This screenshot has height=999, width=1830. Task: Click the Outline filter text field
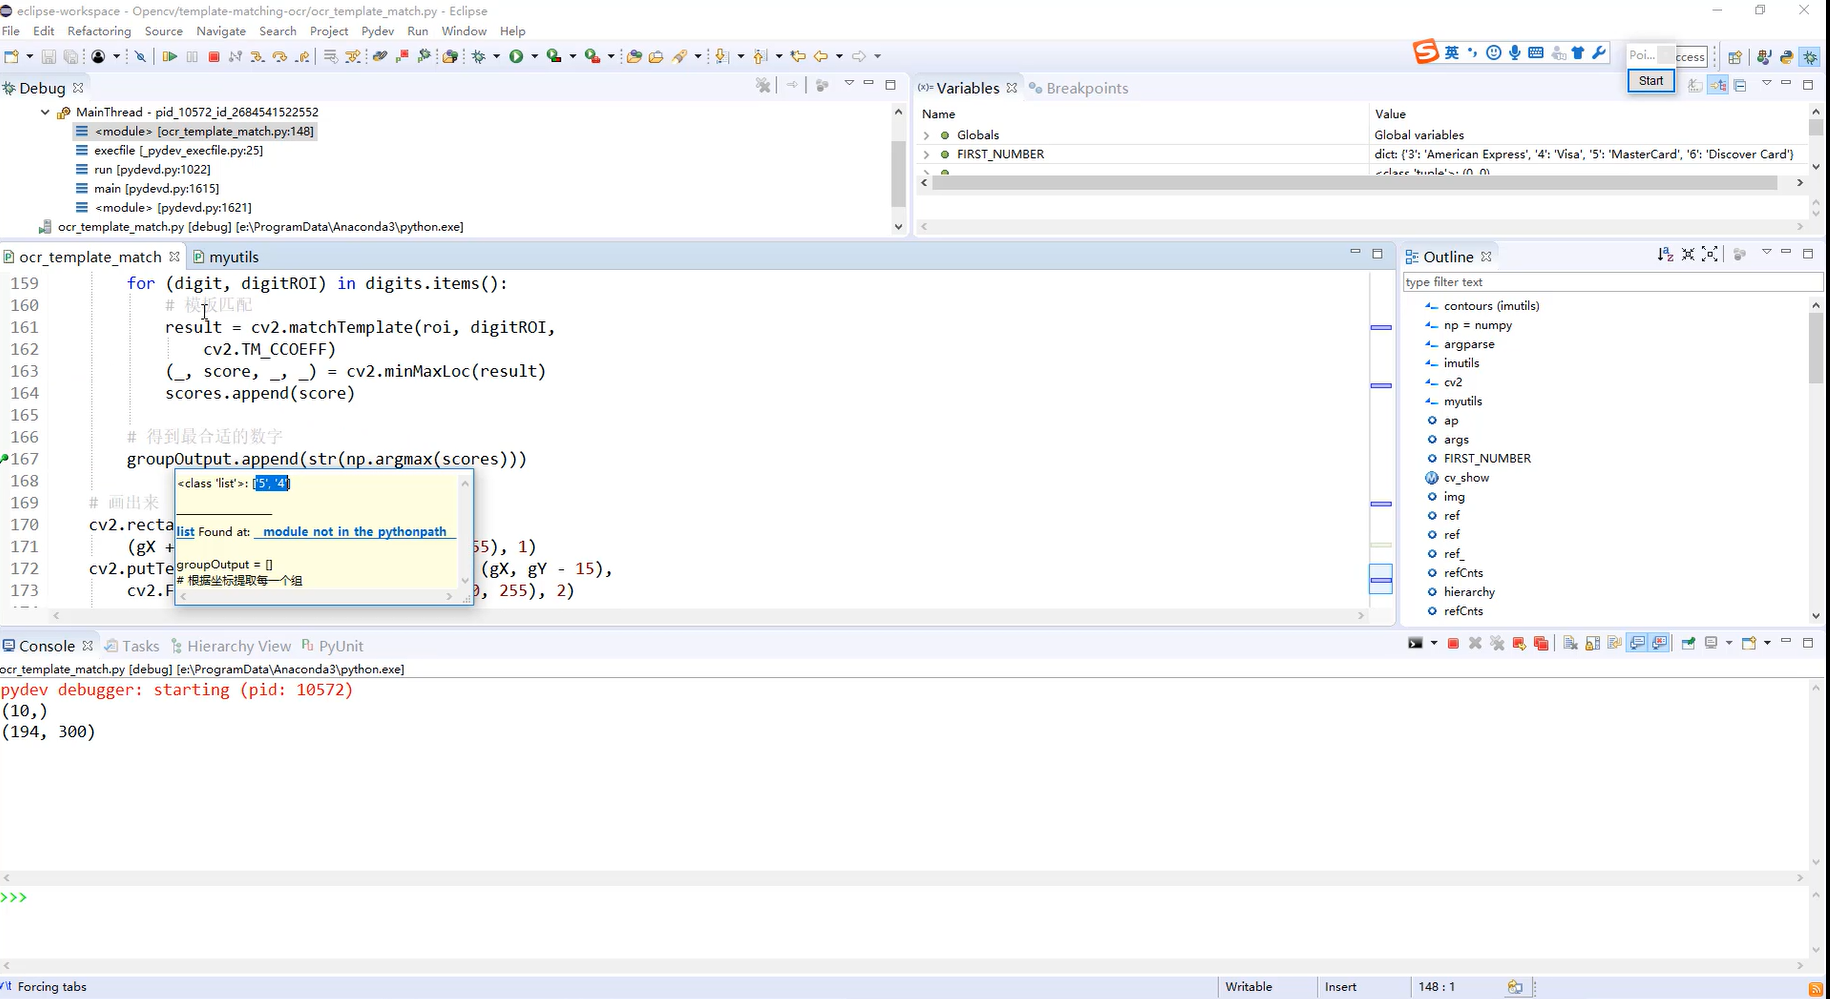(x=1611, y=282)
